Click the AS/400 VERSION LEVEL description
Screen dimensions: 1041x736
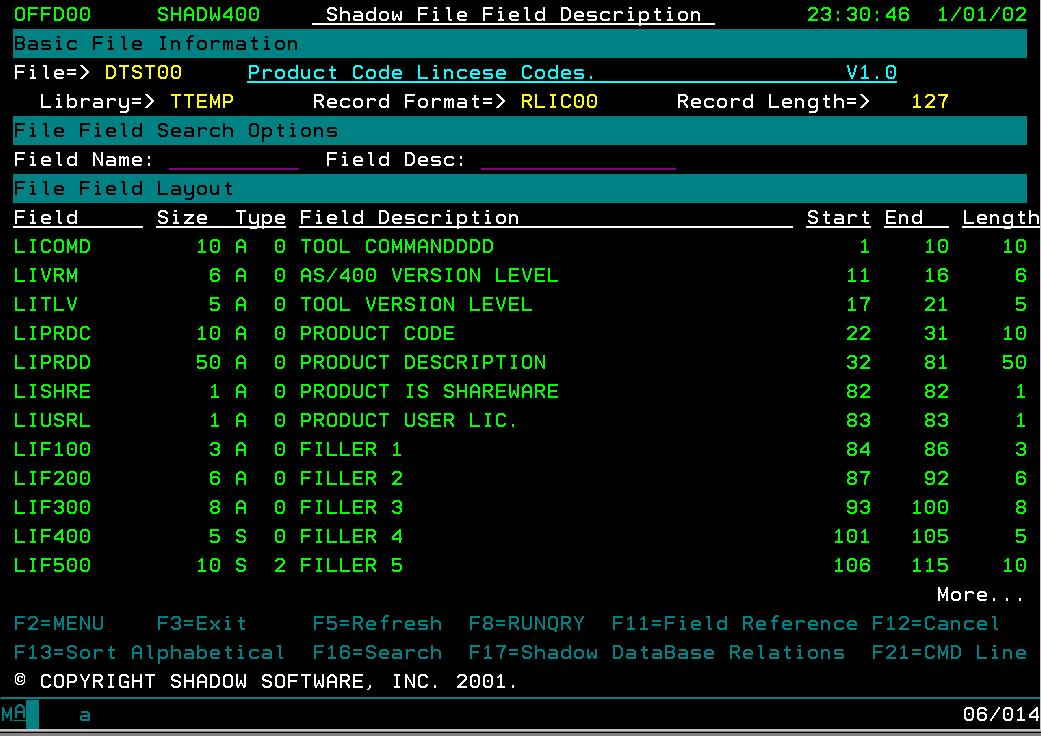(429, 275)
